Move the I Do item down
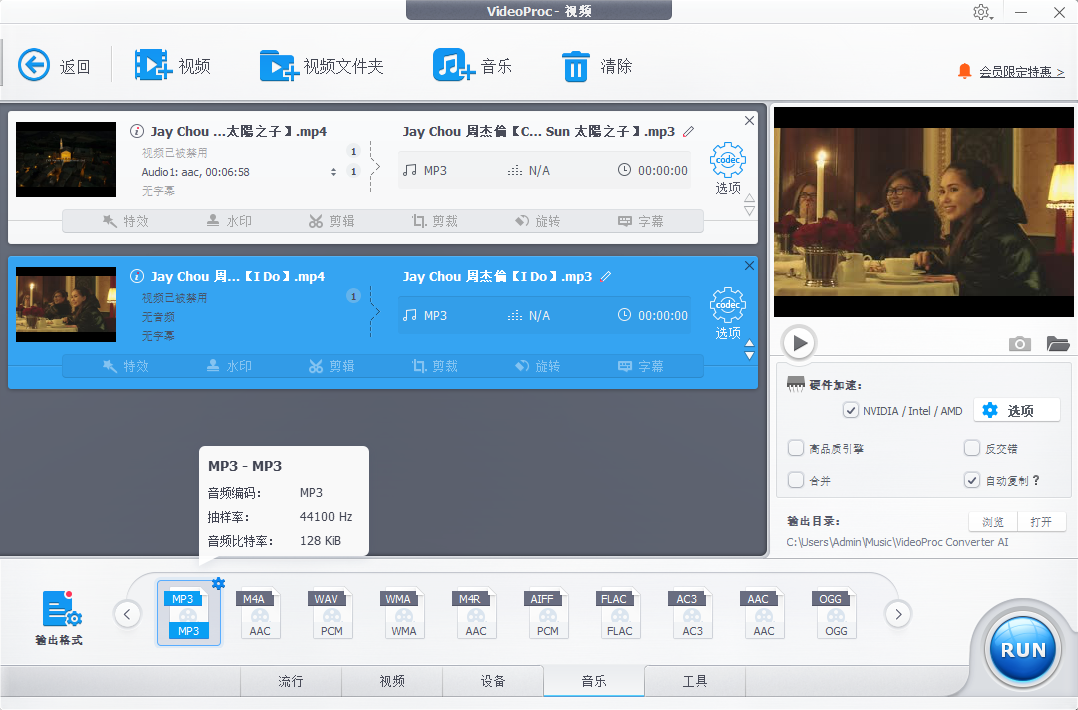This screenshot has height=710, width=1078. coord(749,355)
